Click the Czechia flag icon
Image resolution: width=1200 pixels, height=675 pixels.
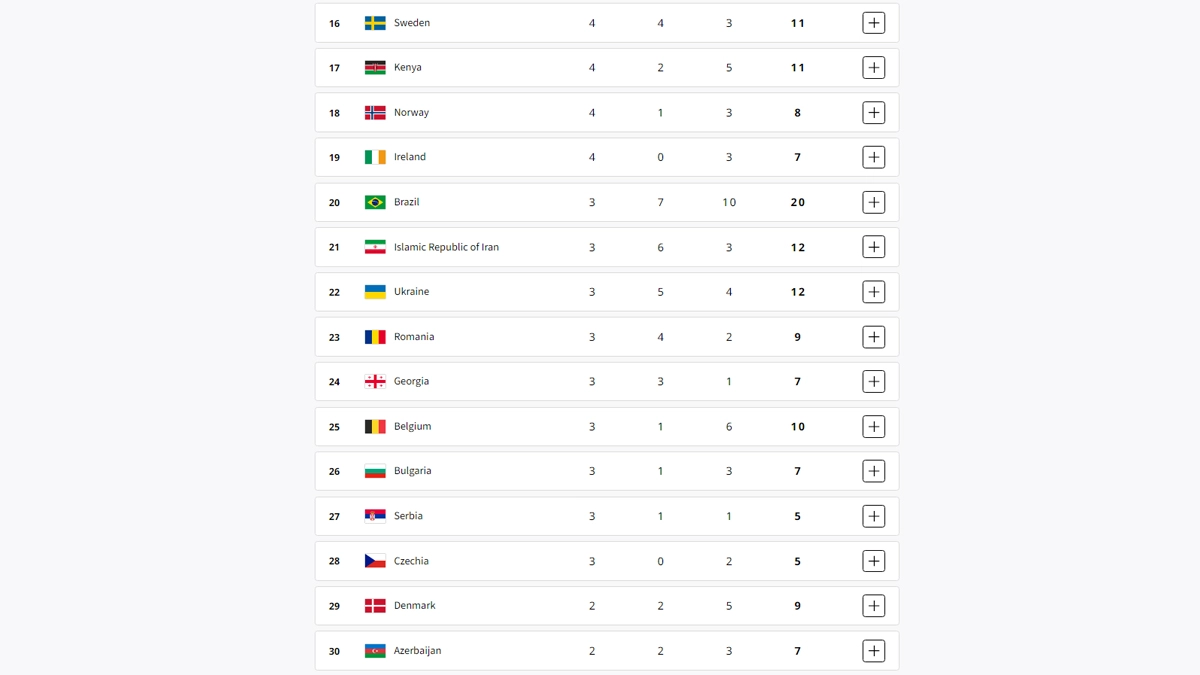(x=375, y=561)
